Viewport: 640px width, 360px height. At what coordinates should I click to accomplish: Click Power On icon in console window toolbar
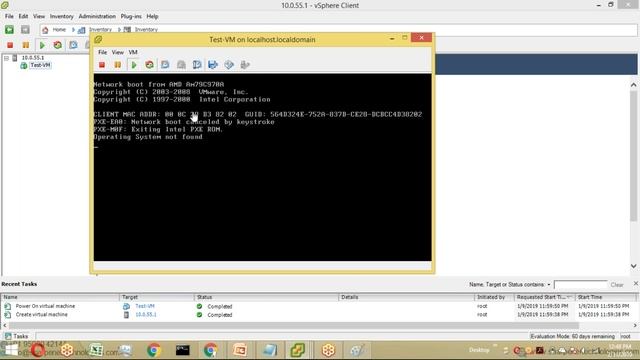click(x=133, y=65)
